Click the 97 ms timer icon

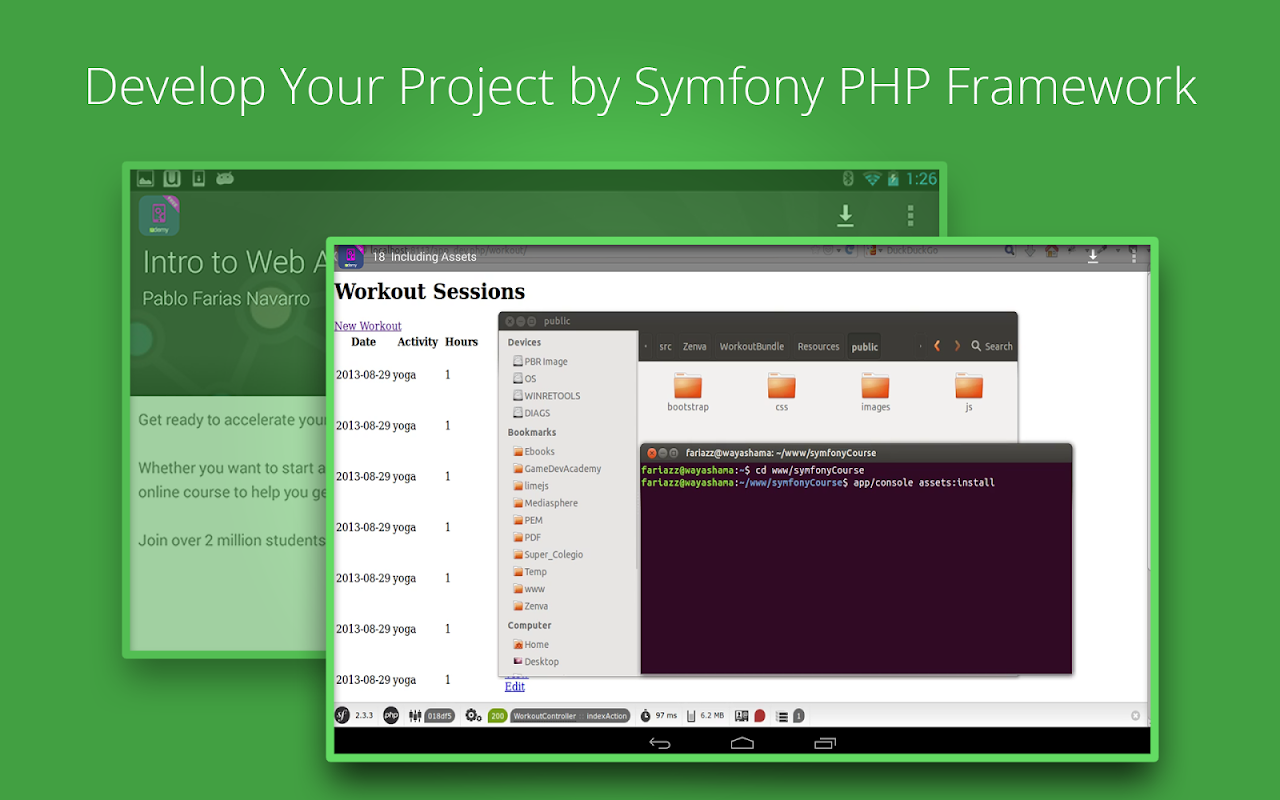(x=646, y=716)
